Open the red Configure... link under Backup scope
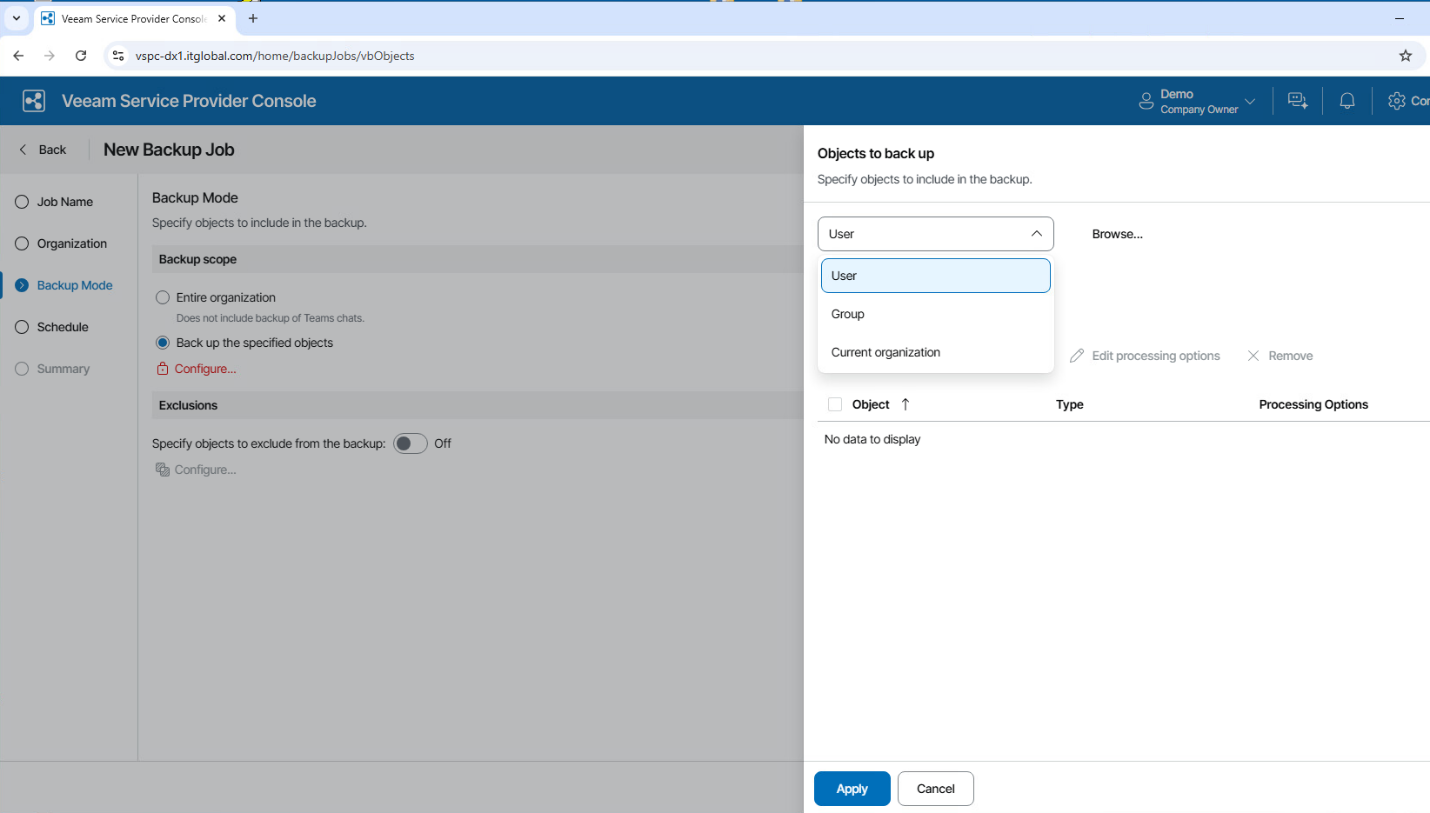Viewport: 1430px width, 813px height. (x=197, y=369)
